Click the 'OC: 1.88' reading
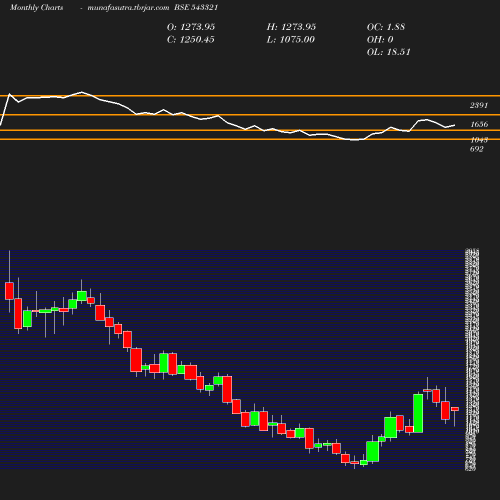500x500 pixels. (x=386, y=27)
